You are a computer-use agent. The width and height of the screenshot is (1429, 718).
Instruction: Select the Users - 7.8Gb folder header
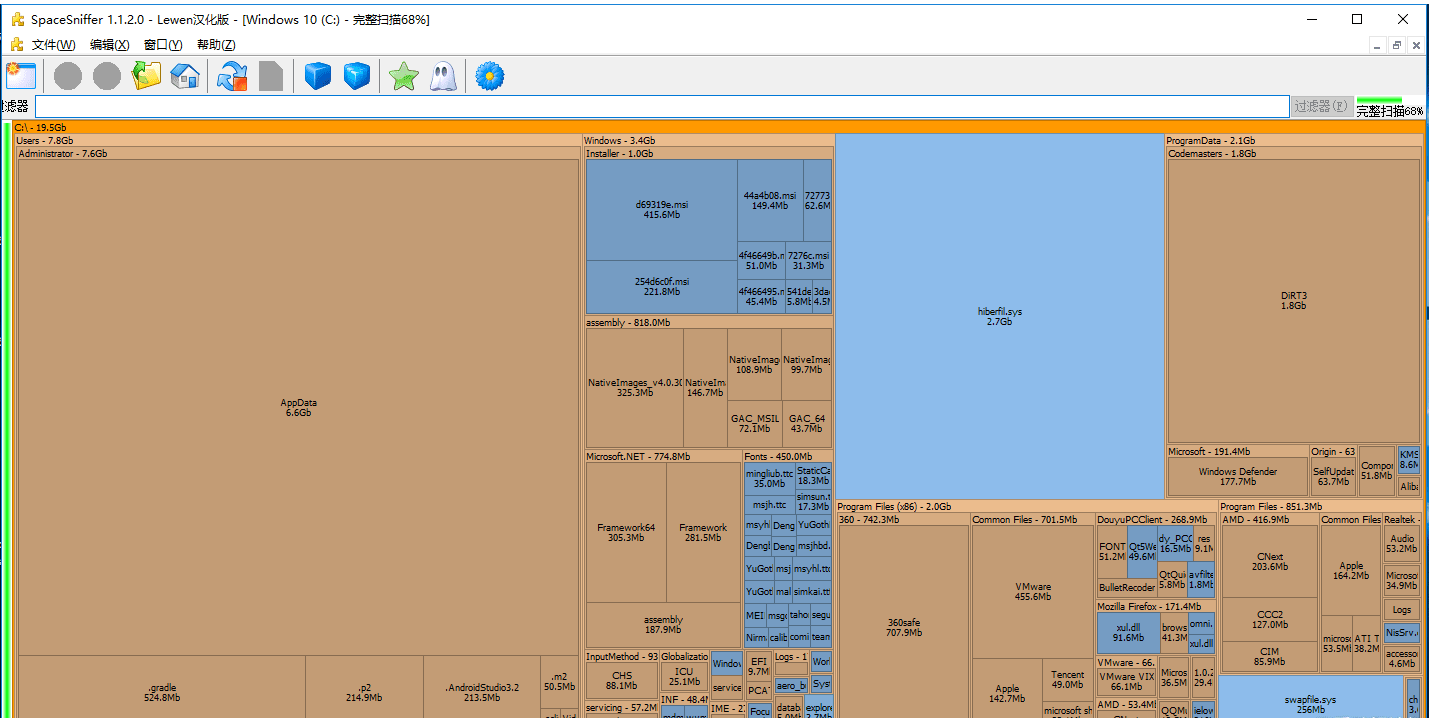click(298, 141)
